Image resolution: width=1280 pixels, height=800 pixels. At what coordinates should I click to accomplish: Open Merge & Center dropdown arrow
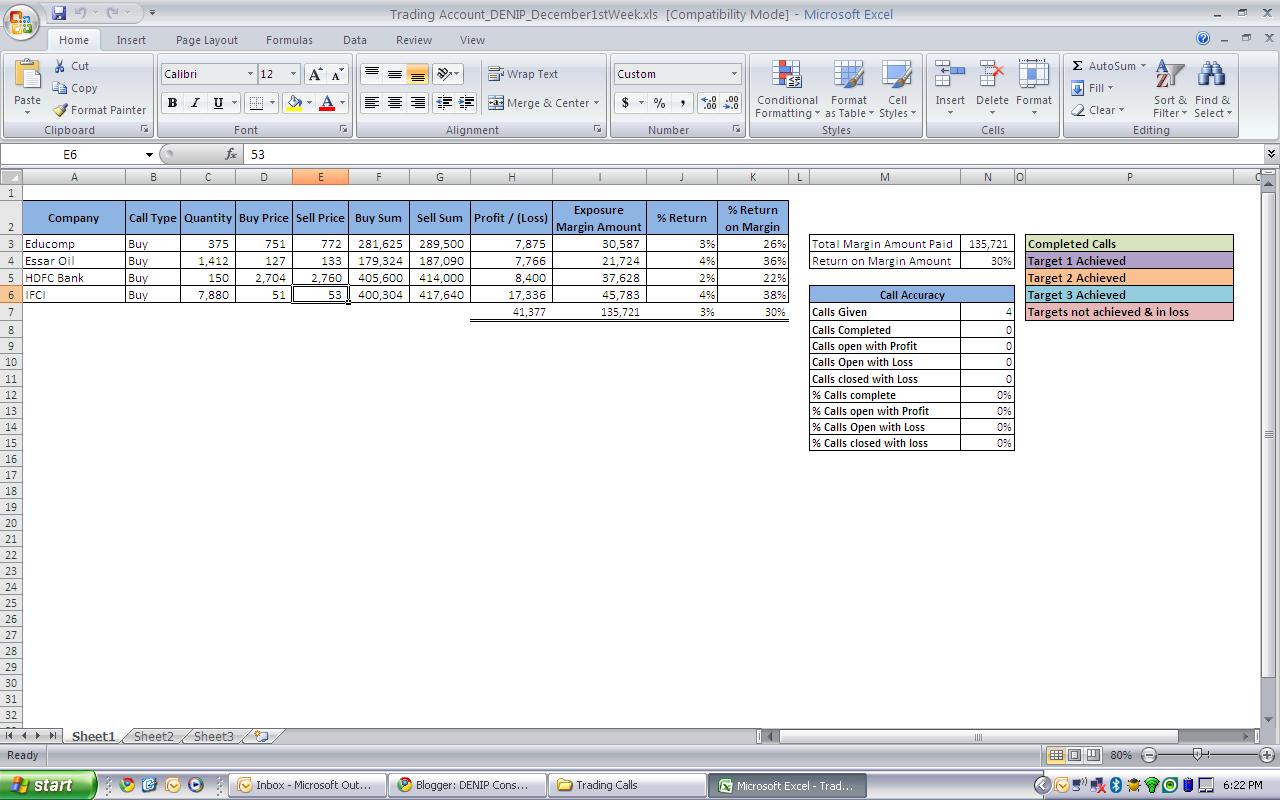(596, 103)
